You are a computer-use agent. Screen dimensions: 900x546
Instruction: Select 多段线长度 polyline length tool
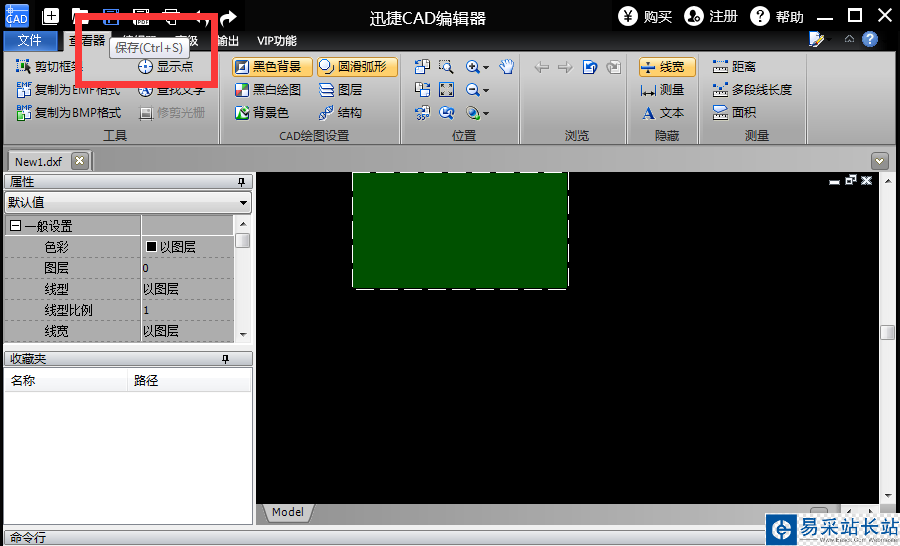(752, 90)
